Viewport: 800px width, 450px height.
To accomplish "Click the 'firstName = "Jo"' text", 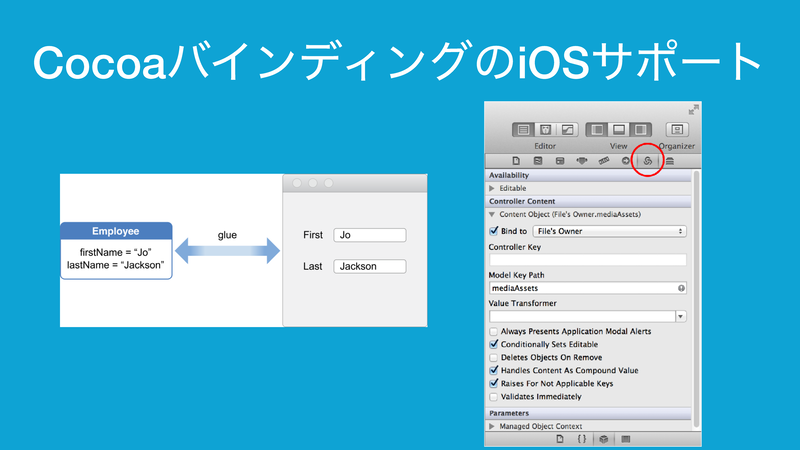I will [115, 252].
